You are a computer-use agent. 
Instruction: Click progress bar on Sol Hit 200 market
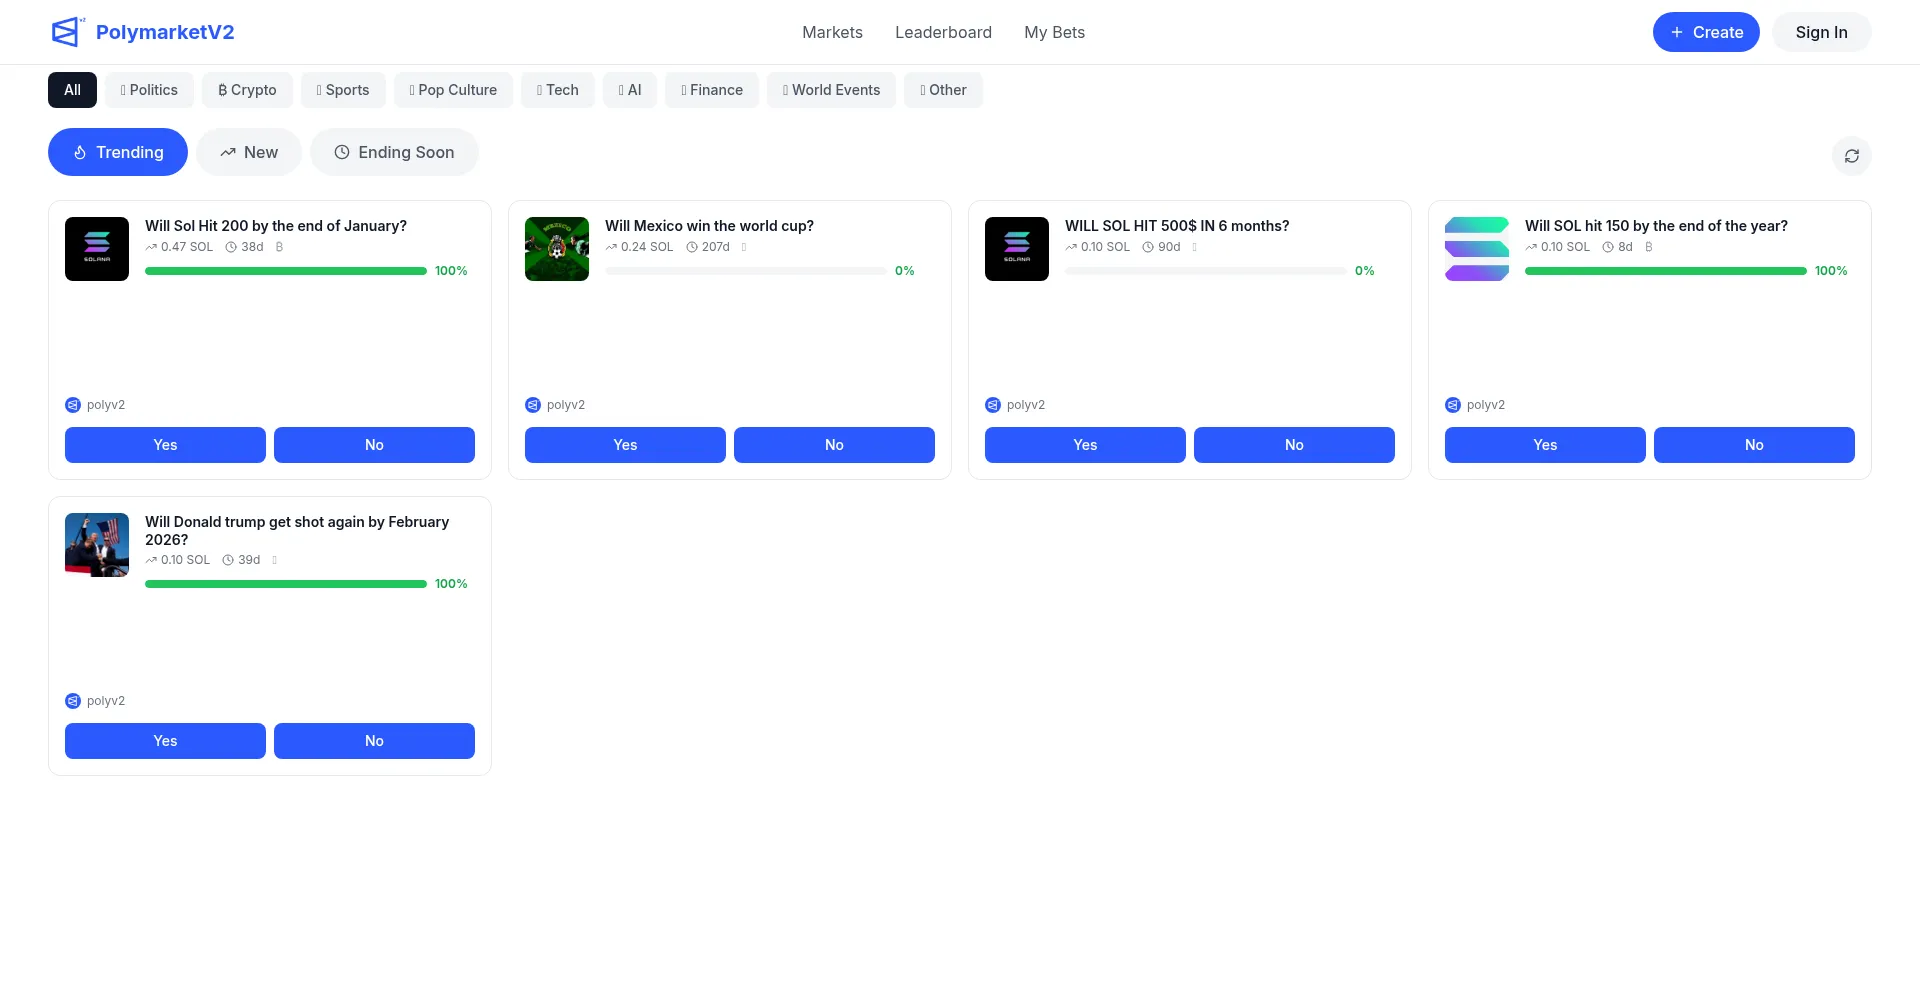coord(286,271)
